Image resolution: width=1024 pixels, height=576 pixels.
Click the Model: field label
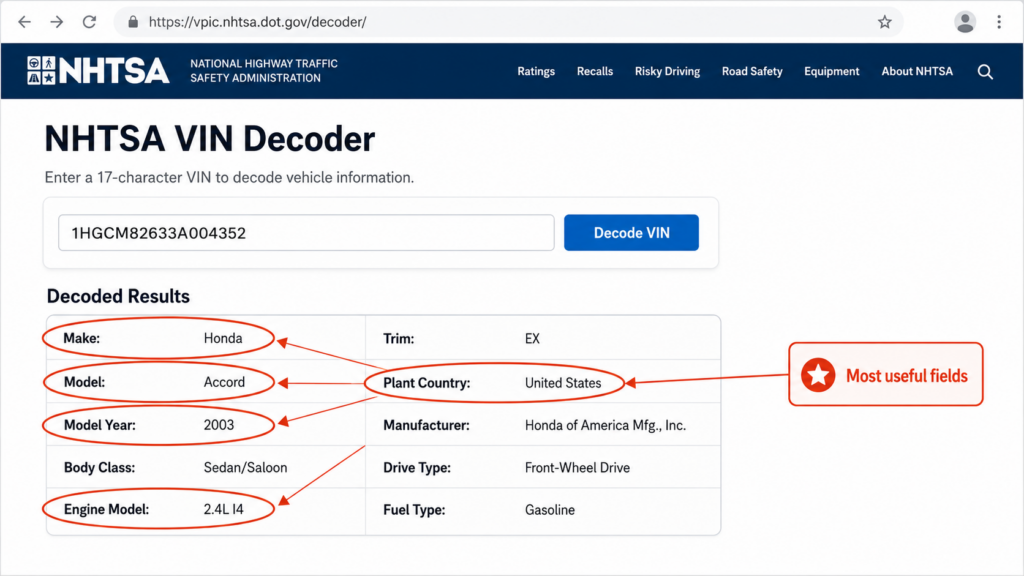point(84,382)
